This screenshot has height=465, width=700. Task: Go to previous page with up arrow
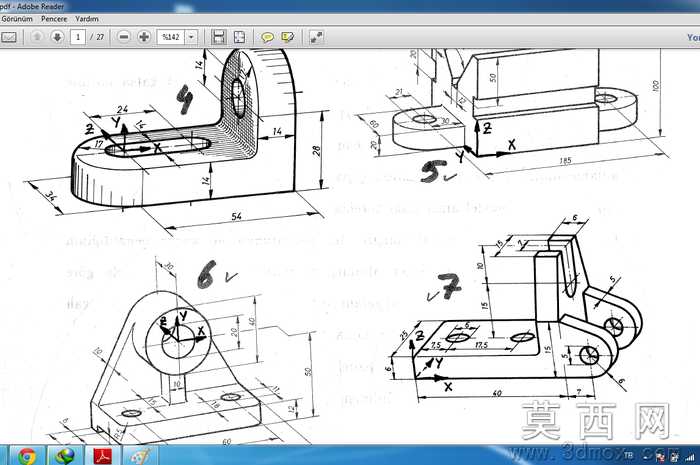tap(37, 37)
